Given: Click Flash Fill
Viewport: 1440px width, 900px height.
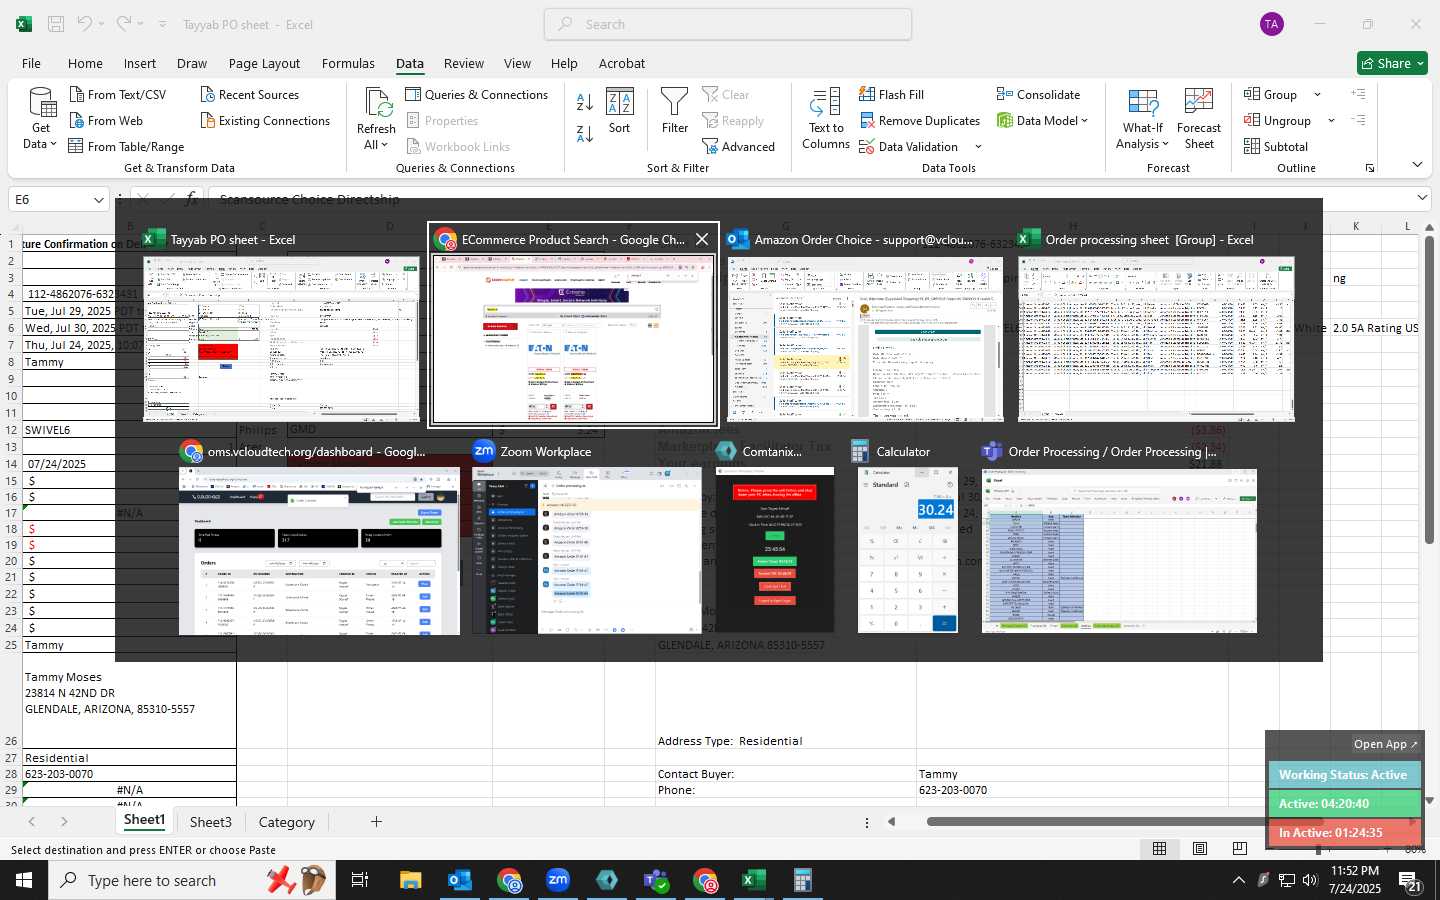Looking at the screenshot, I should pos(891,94).
